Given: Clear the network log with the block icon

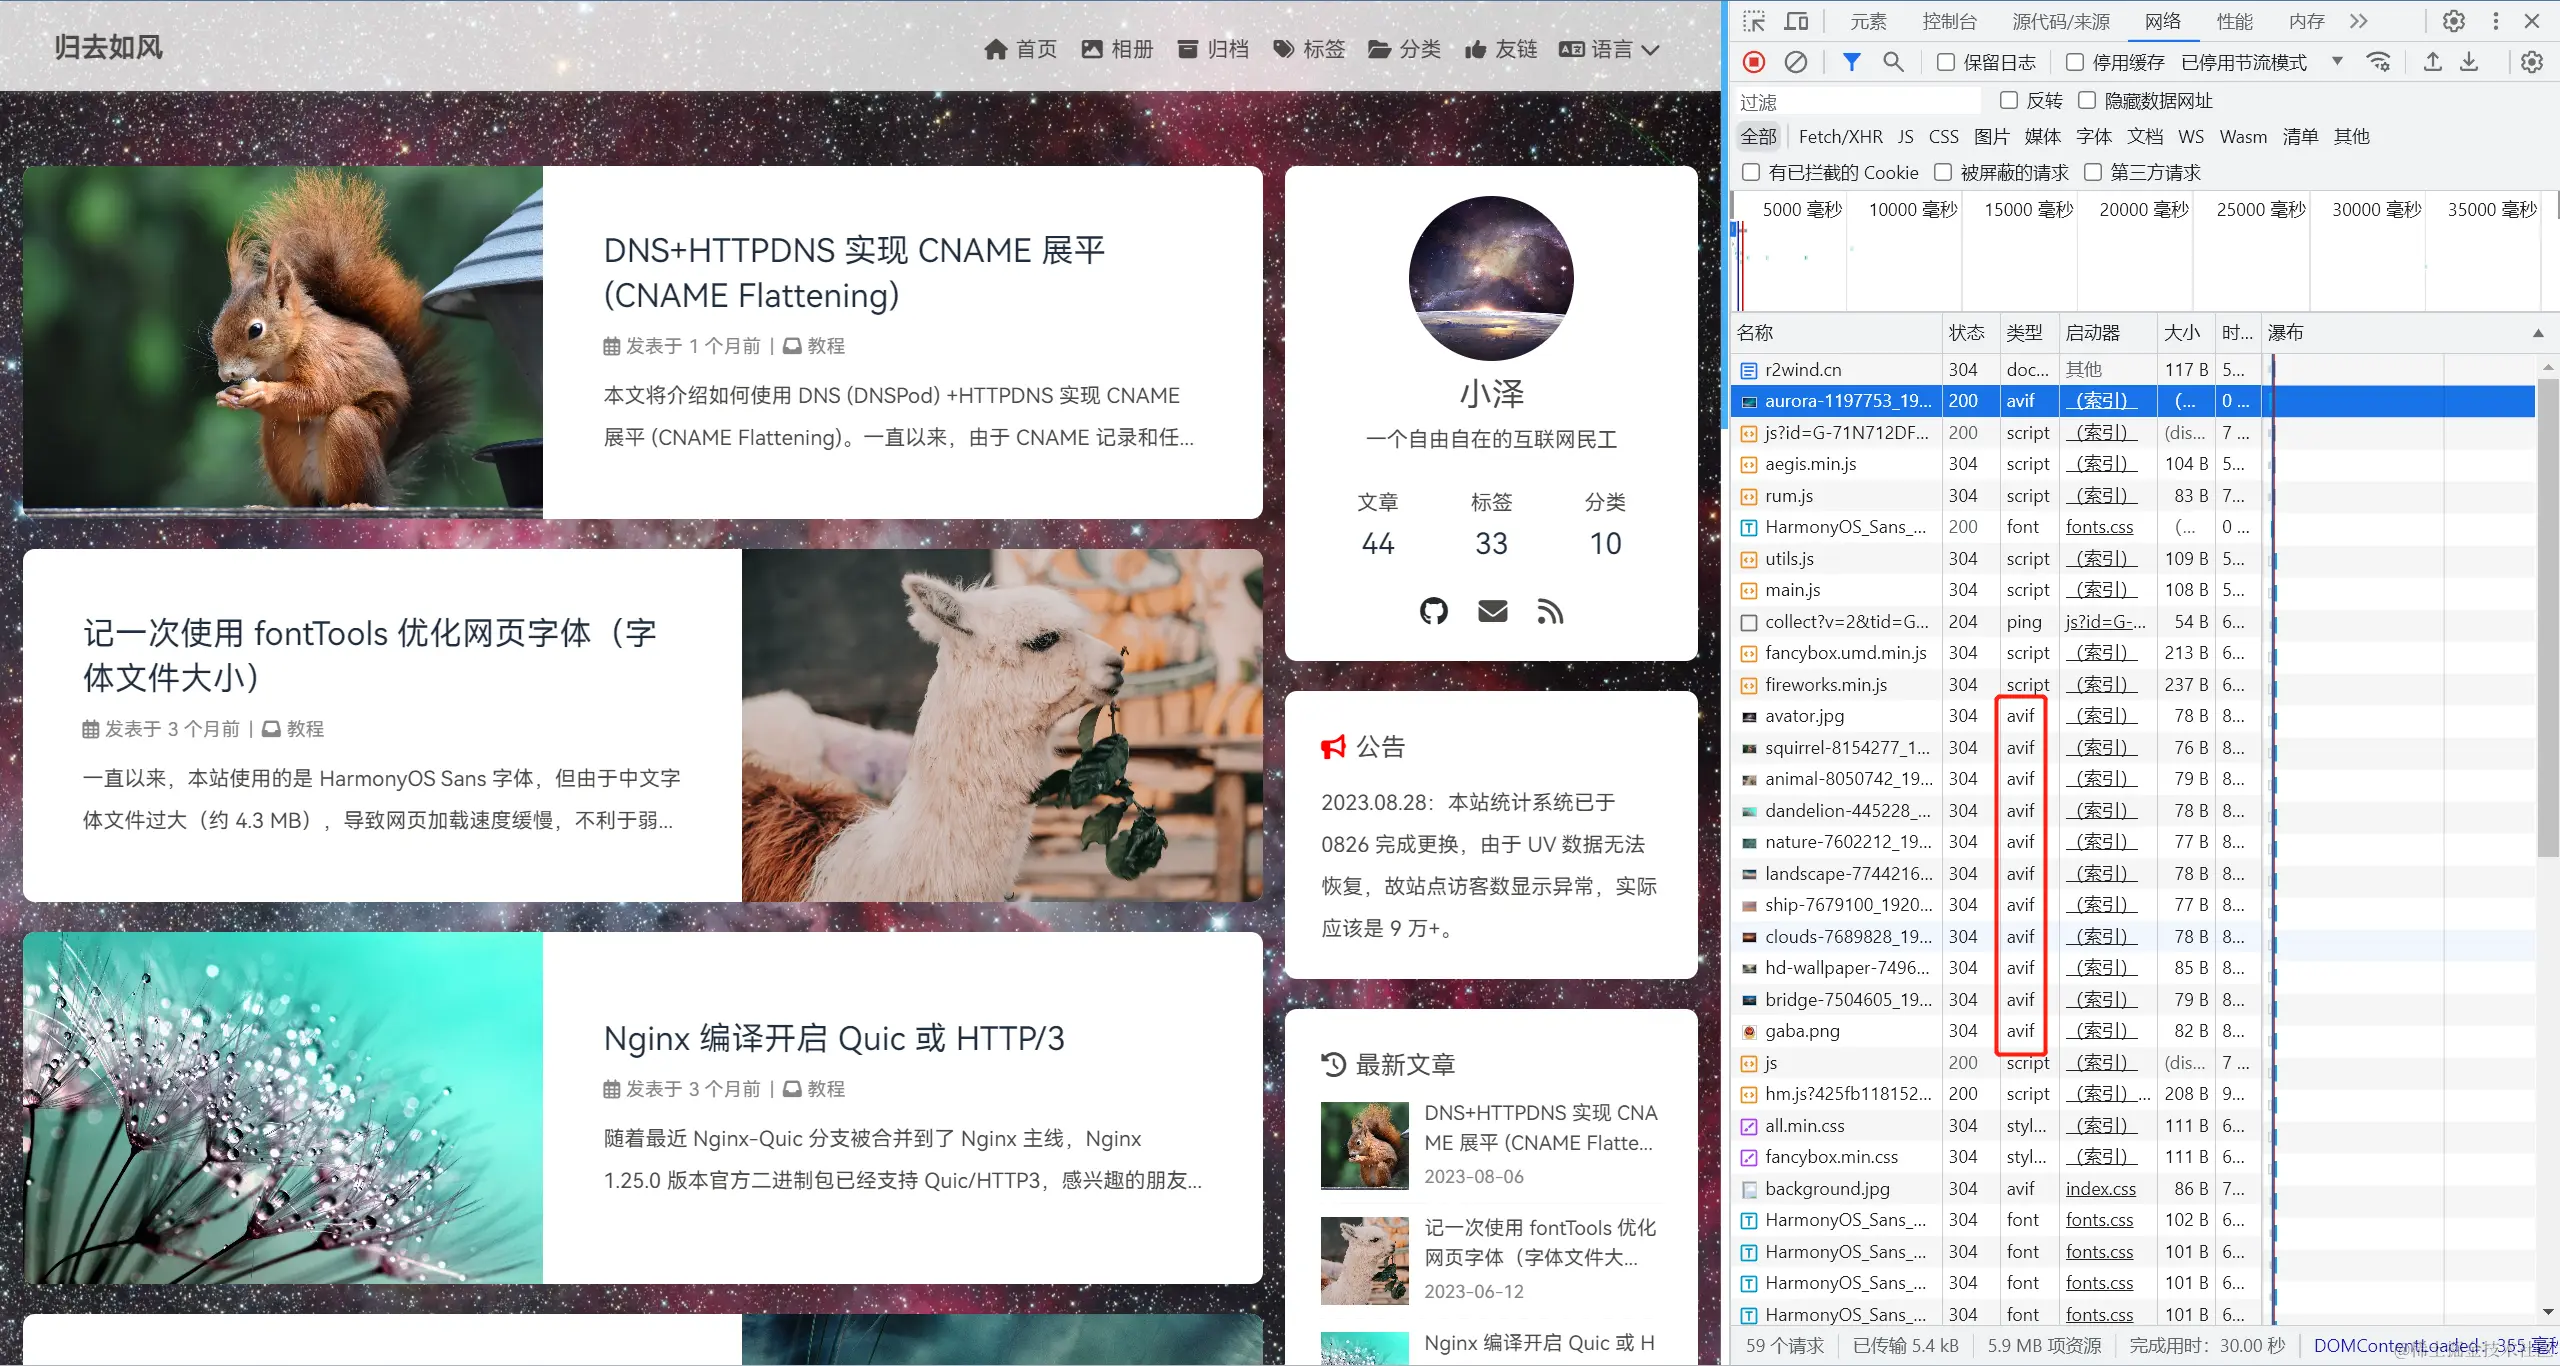Looking at the screenshot, I should (x=1796, y=62).
